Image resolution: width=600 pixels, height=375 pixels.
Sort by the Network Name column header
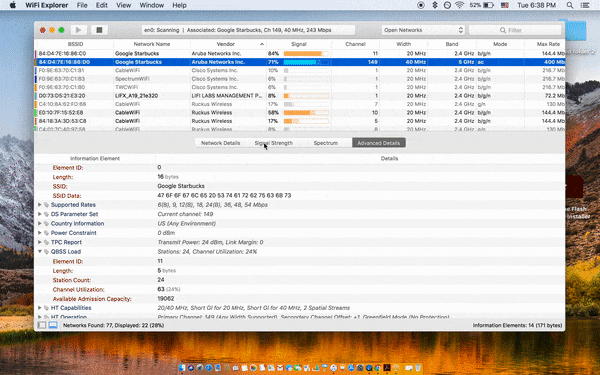pos(152,44)
